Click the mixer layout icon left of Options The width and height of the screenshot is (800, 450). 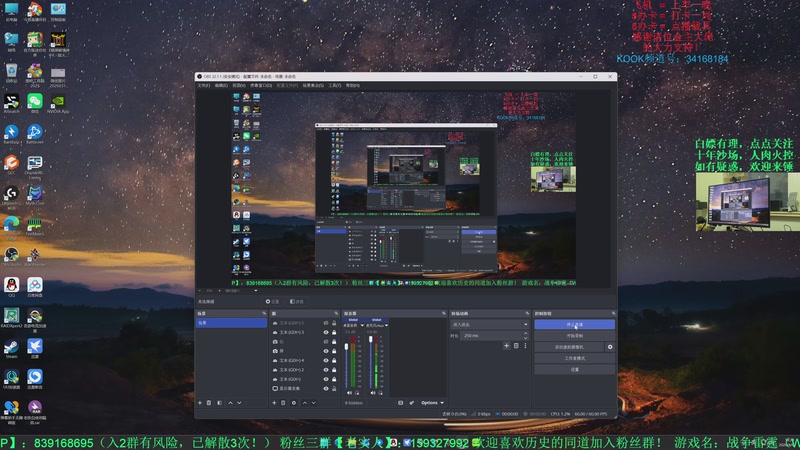401,403
